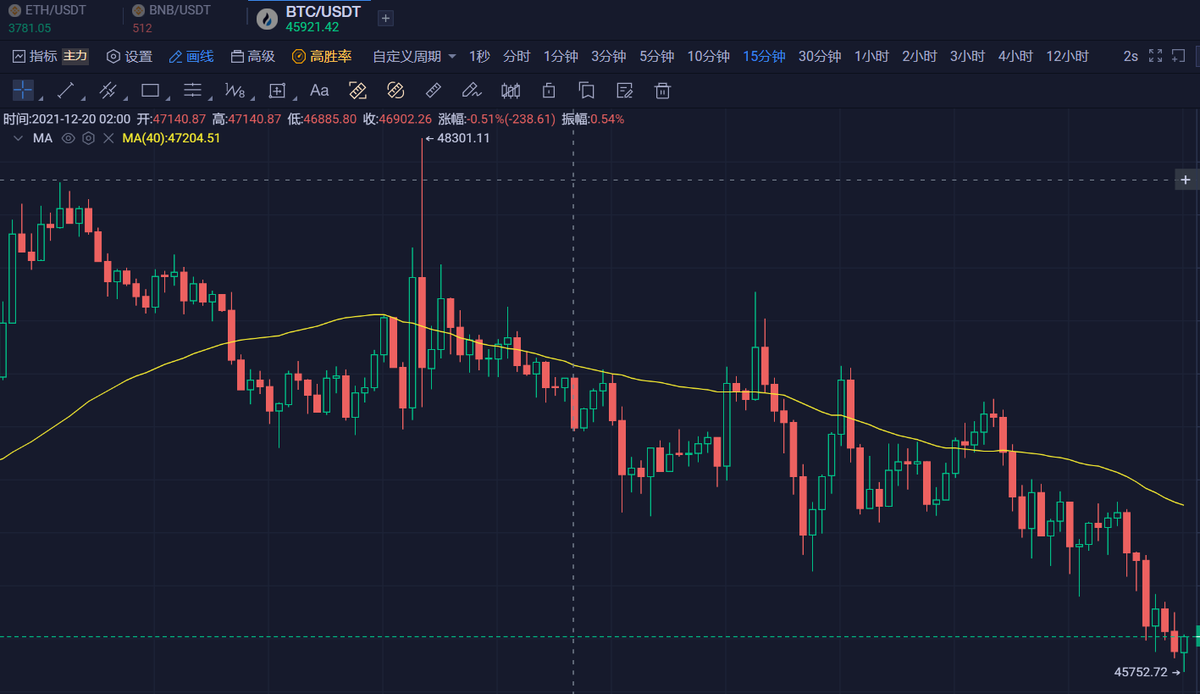Select the trend line drawing tool
The image size is (1200, 694).
coord(66,91)
